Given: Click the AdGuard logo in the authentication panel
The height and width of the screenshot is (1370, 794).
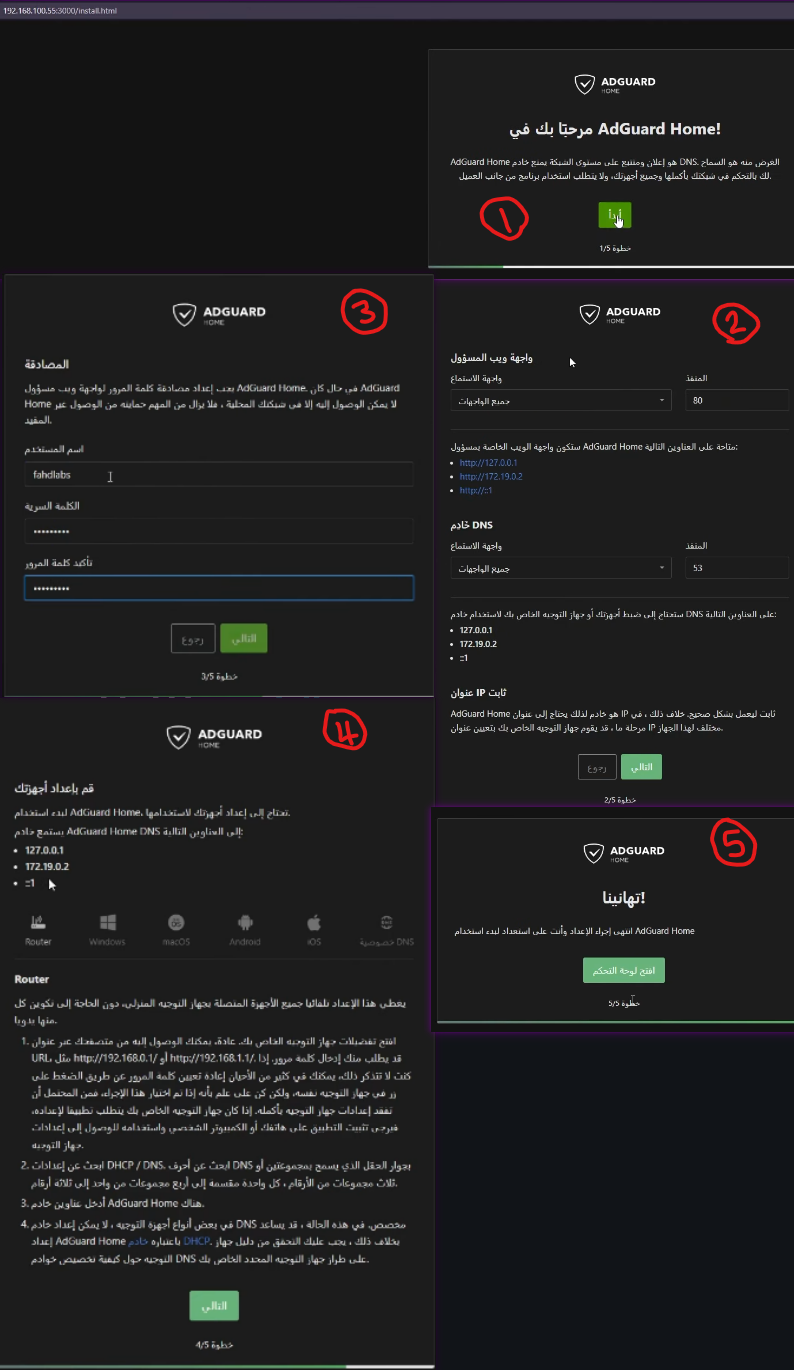Looking at the screenshot, I should coord(219,315).
